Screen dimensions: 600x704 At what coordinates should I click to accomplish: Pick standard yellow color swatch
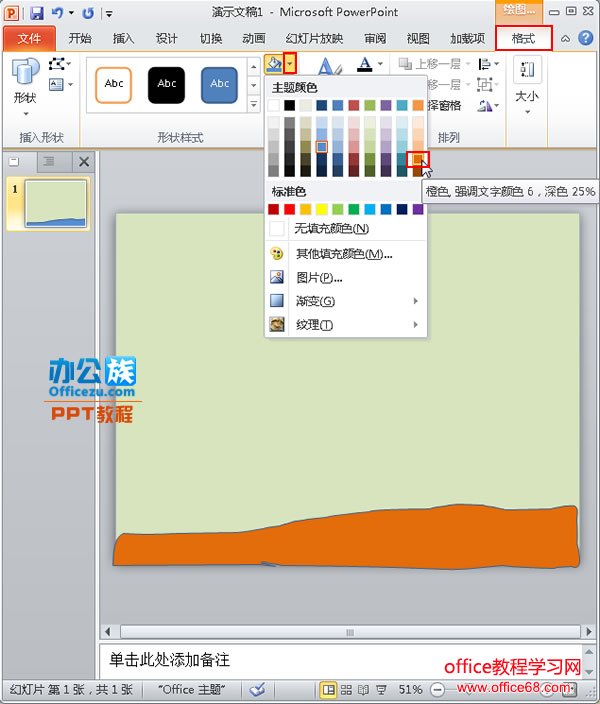pos(322,209)
